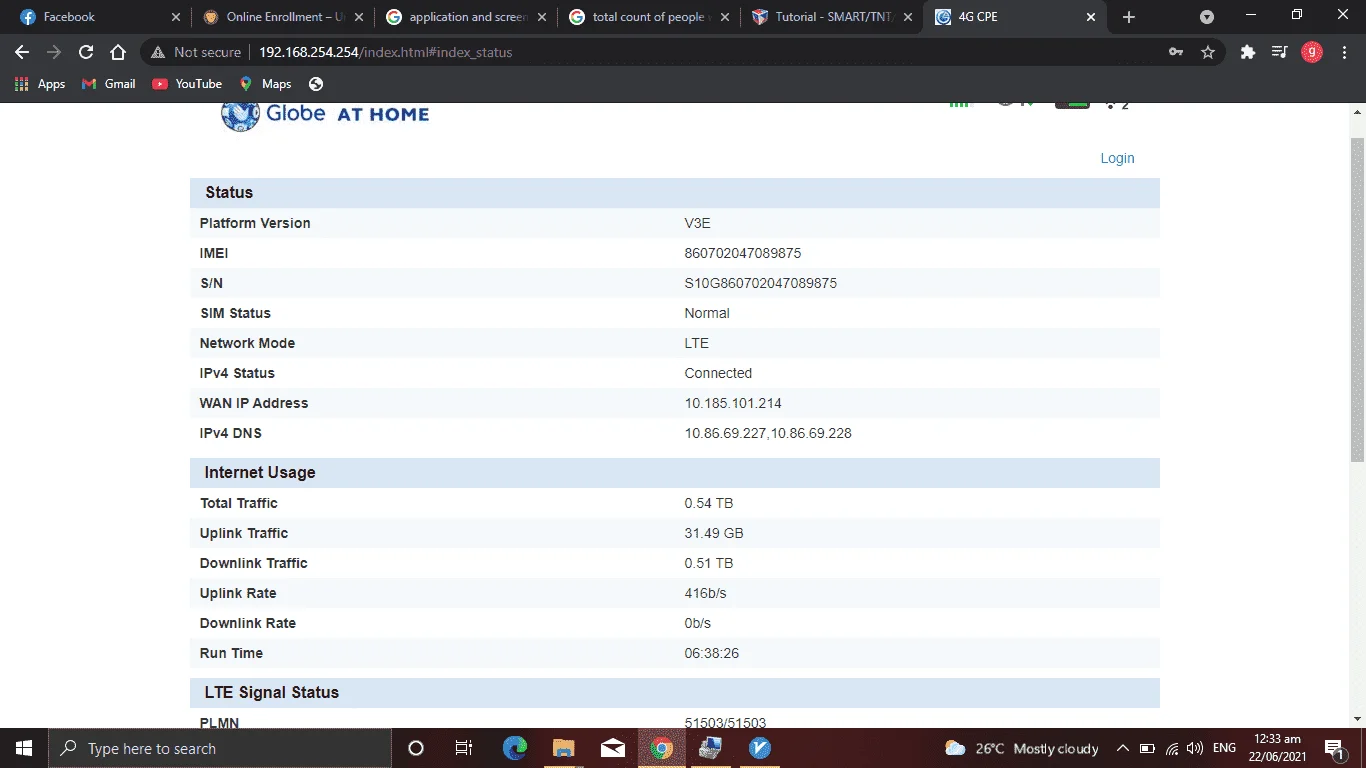Open the Maps bookmark

[x=265, y=84]
